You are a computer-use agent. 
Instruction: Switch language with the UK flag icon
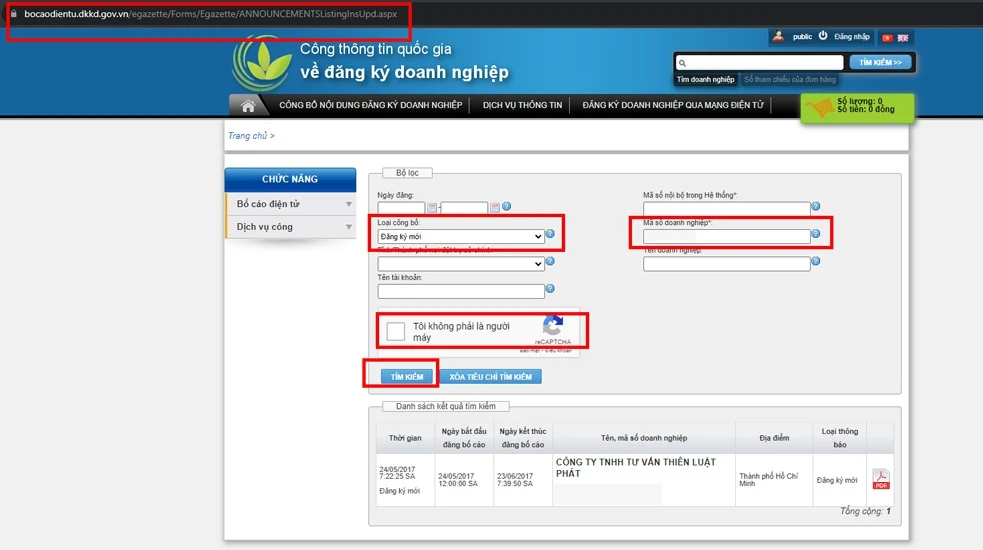[903, 38]
